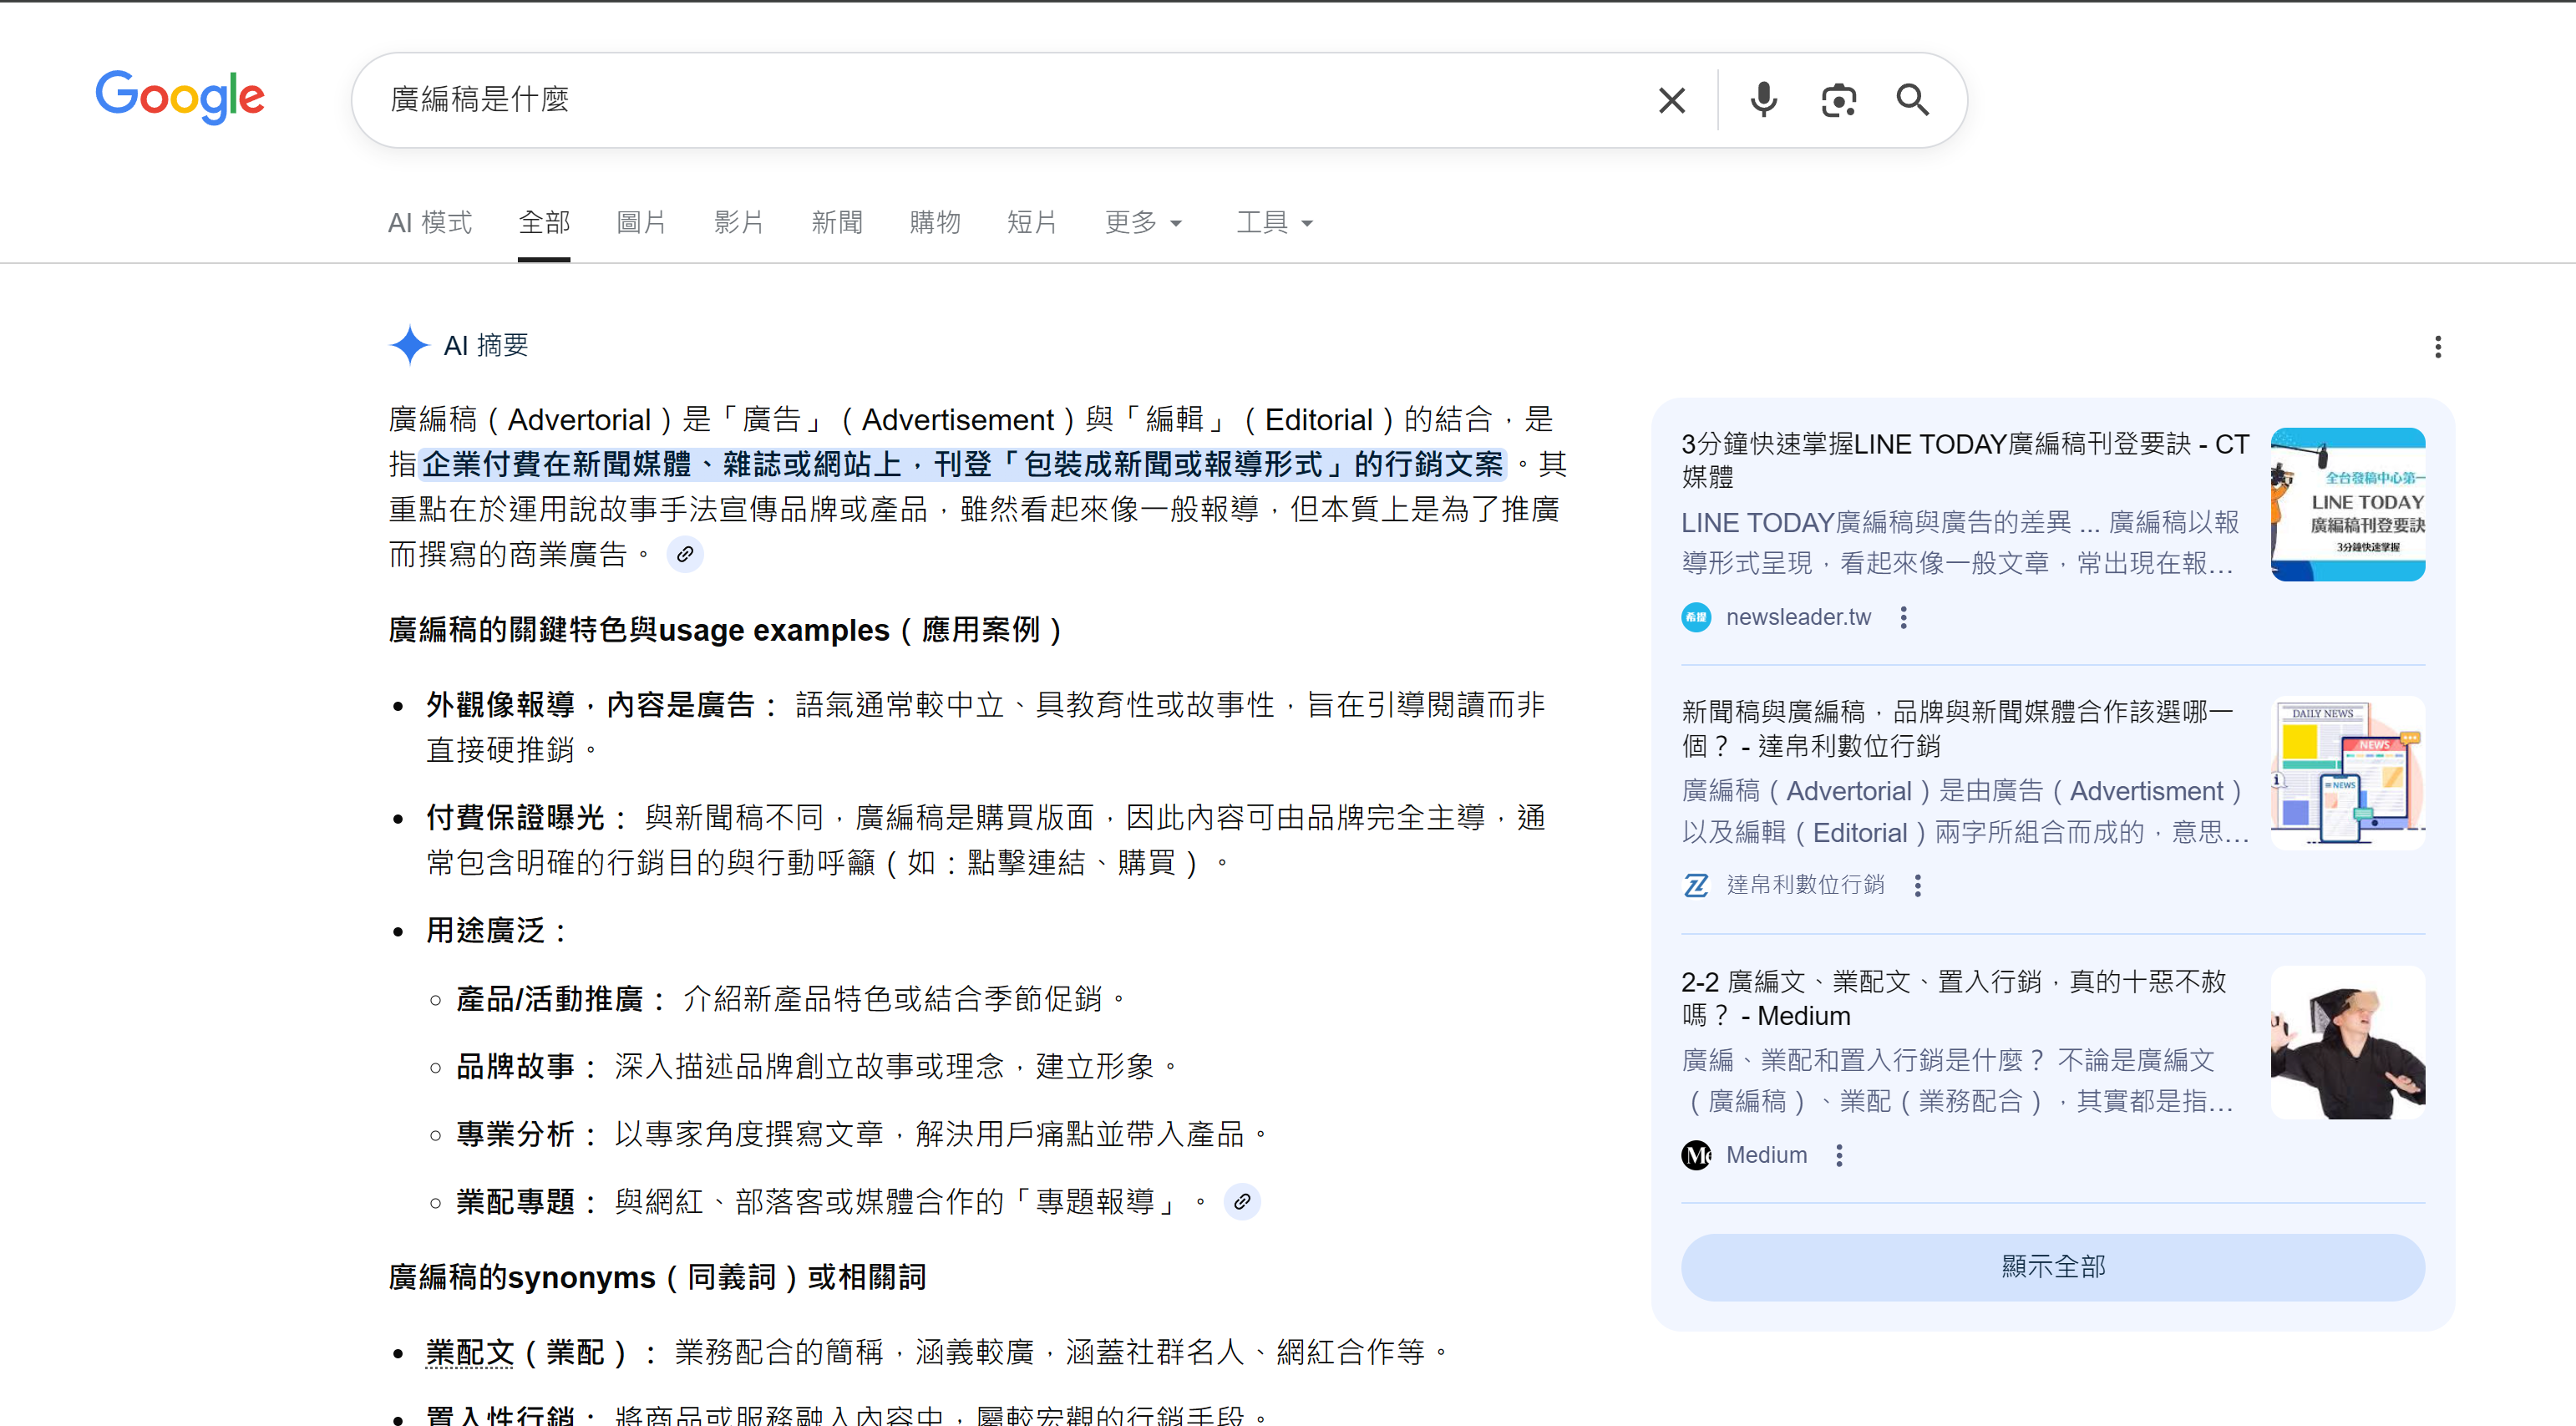Open three-dot menu beside Medium source

[x=1839, y=1156]
